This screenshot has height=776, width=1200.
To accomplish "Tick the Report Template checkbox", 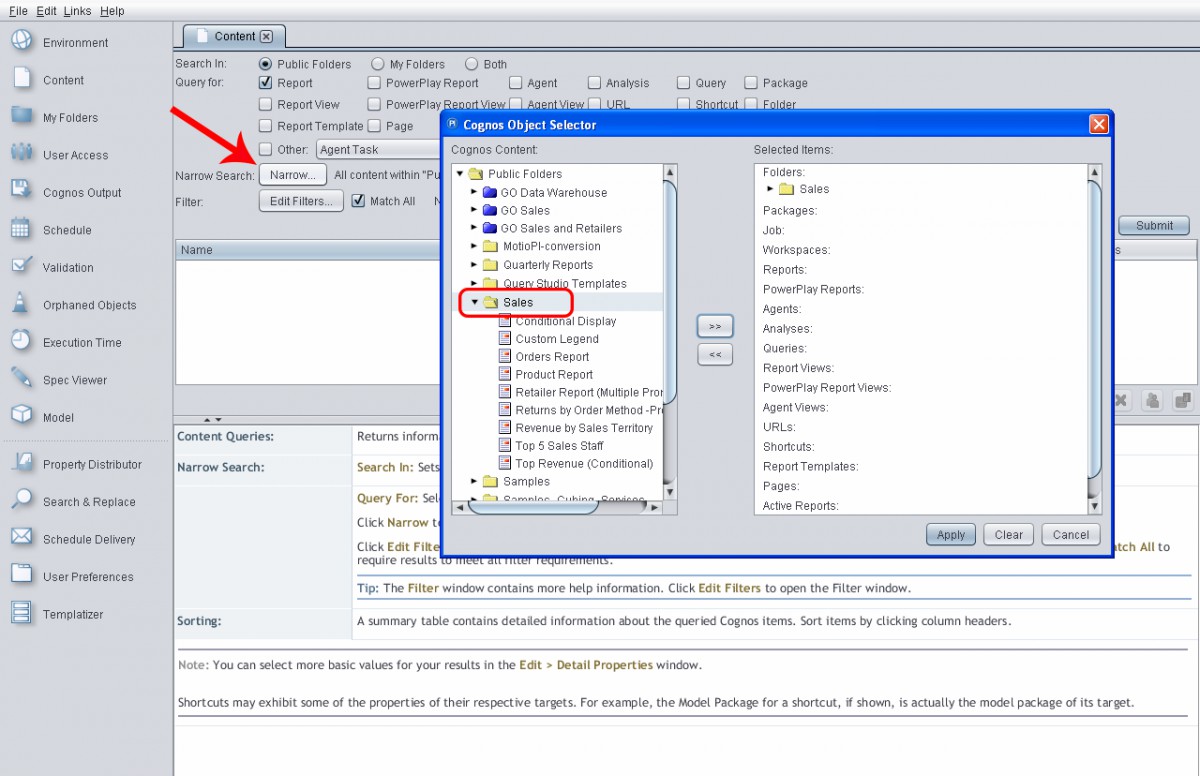I will click(265, 126).
